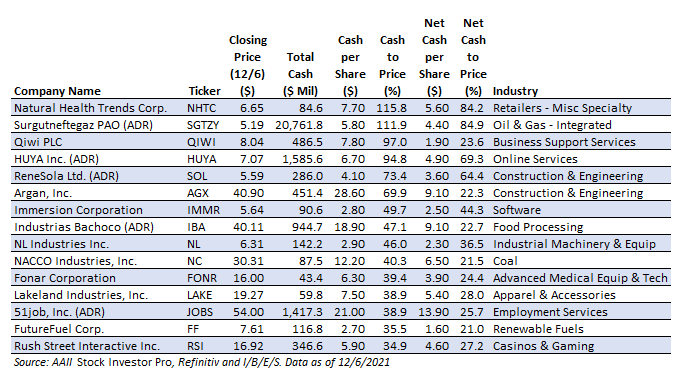Select the Natural Health Trends Corp. cell
The width and height of the screenshot is (684, 382).
(90, 108)
